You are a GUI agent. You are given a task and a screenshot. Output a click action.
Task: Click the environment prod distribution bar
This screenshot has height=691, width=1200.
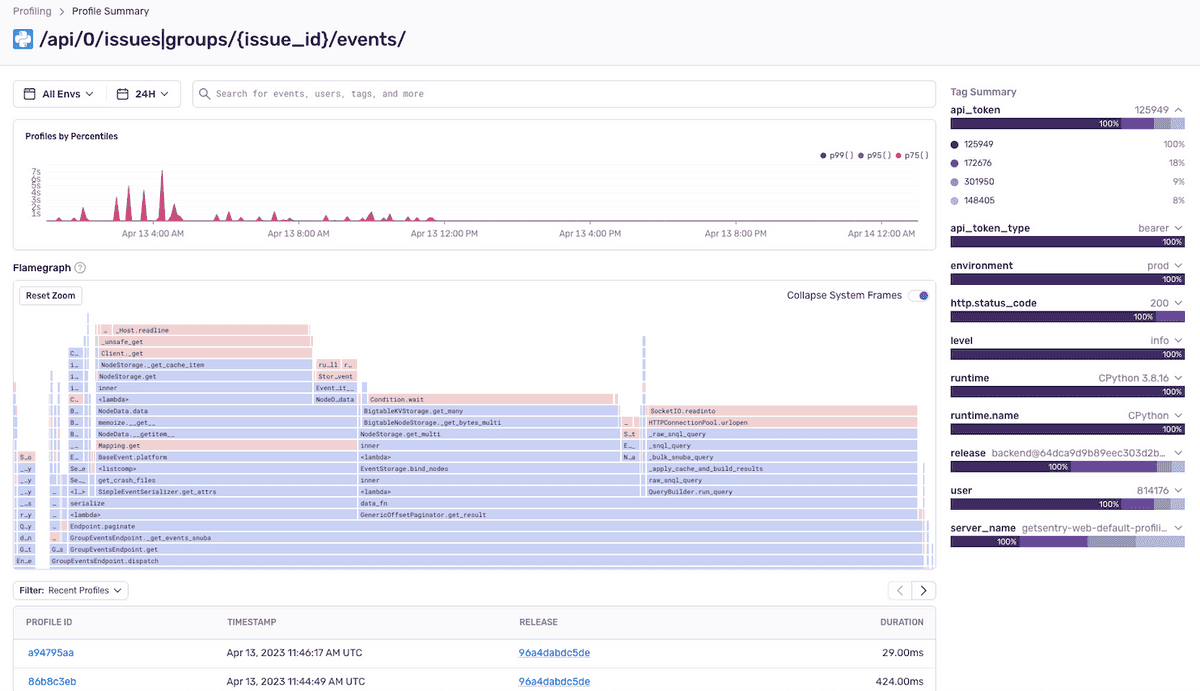pyautogui.click(x=1067, y=279)
